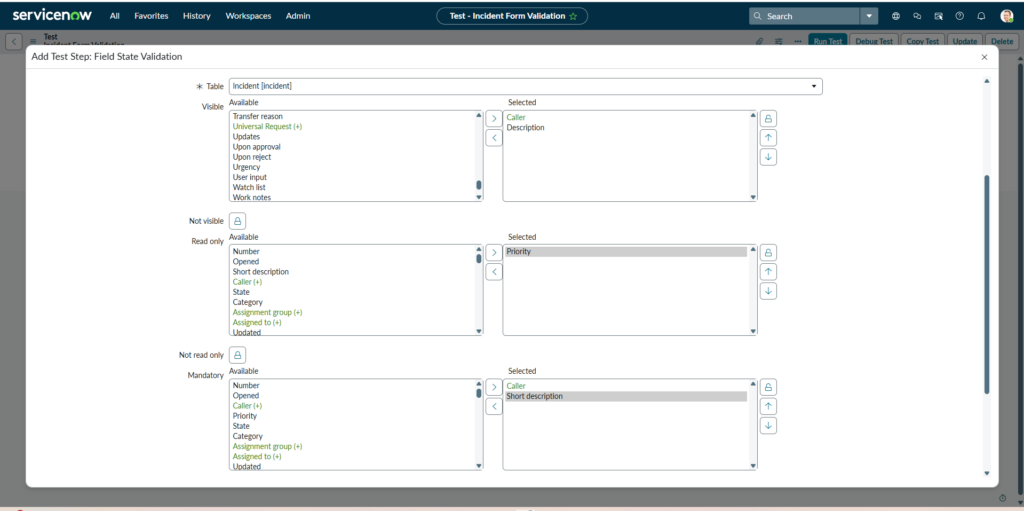Viewport: 1024px width, 511px height.
Task: Move Short description down in Mandatory list
Action: point(768,425)
